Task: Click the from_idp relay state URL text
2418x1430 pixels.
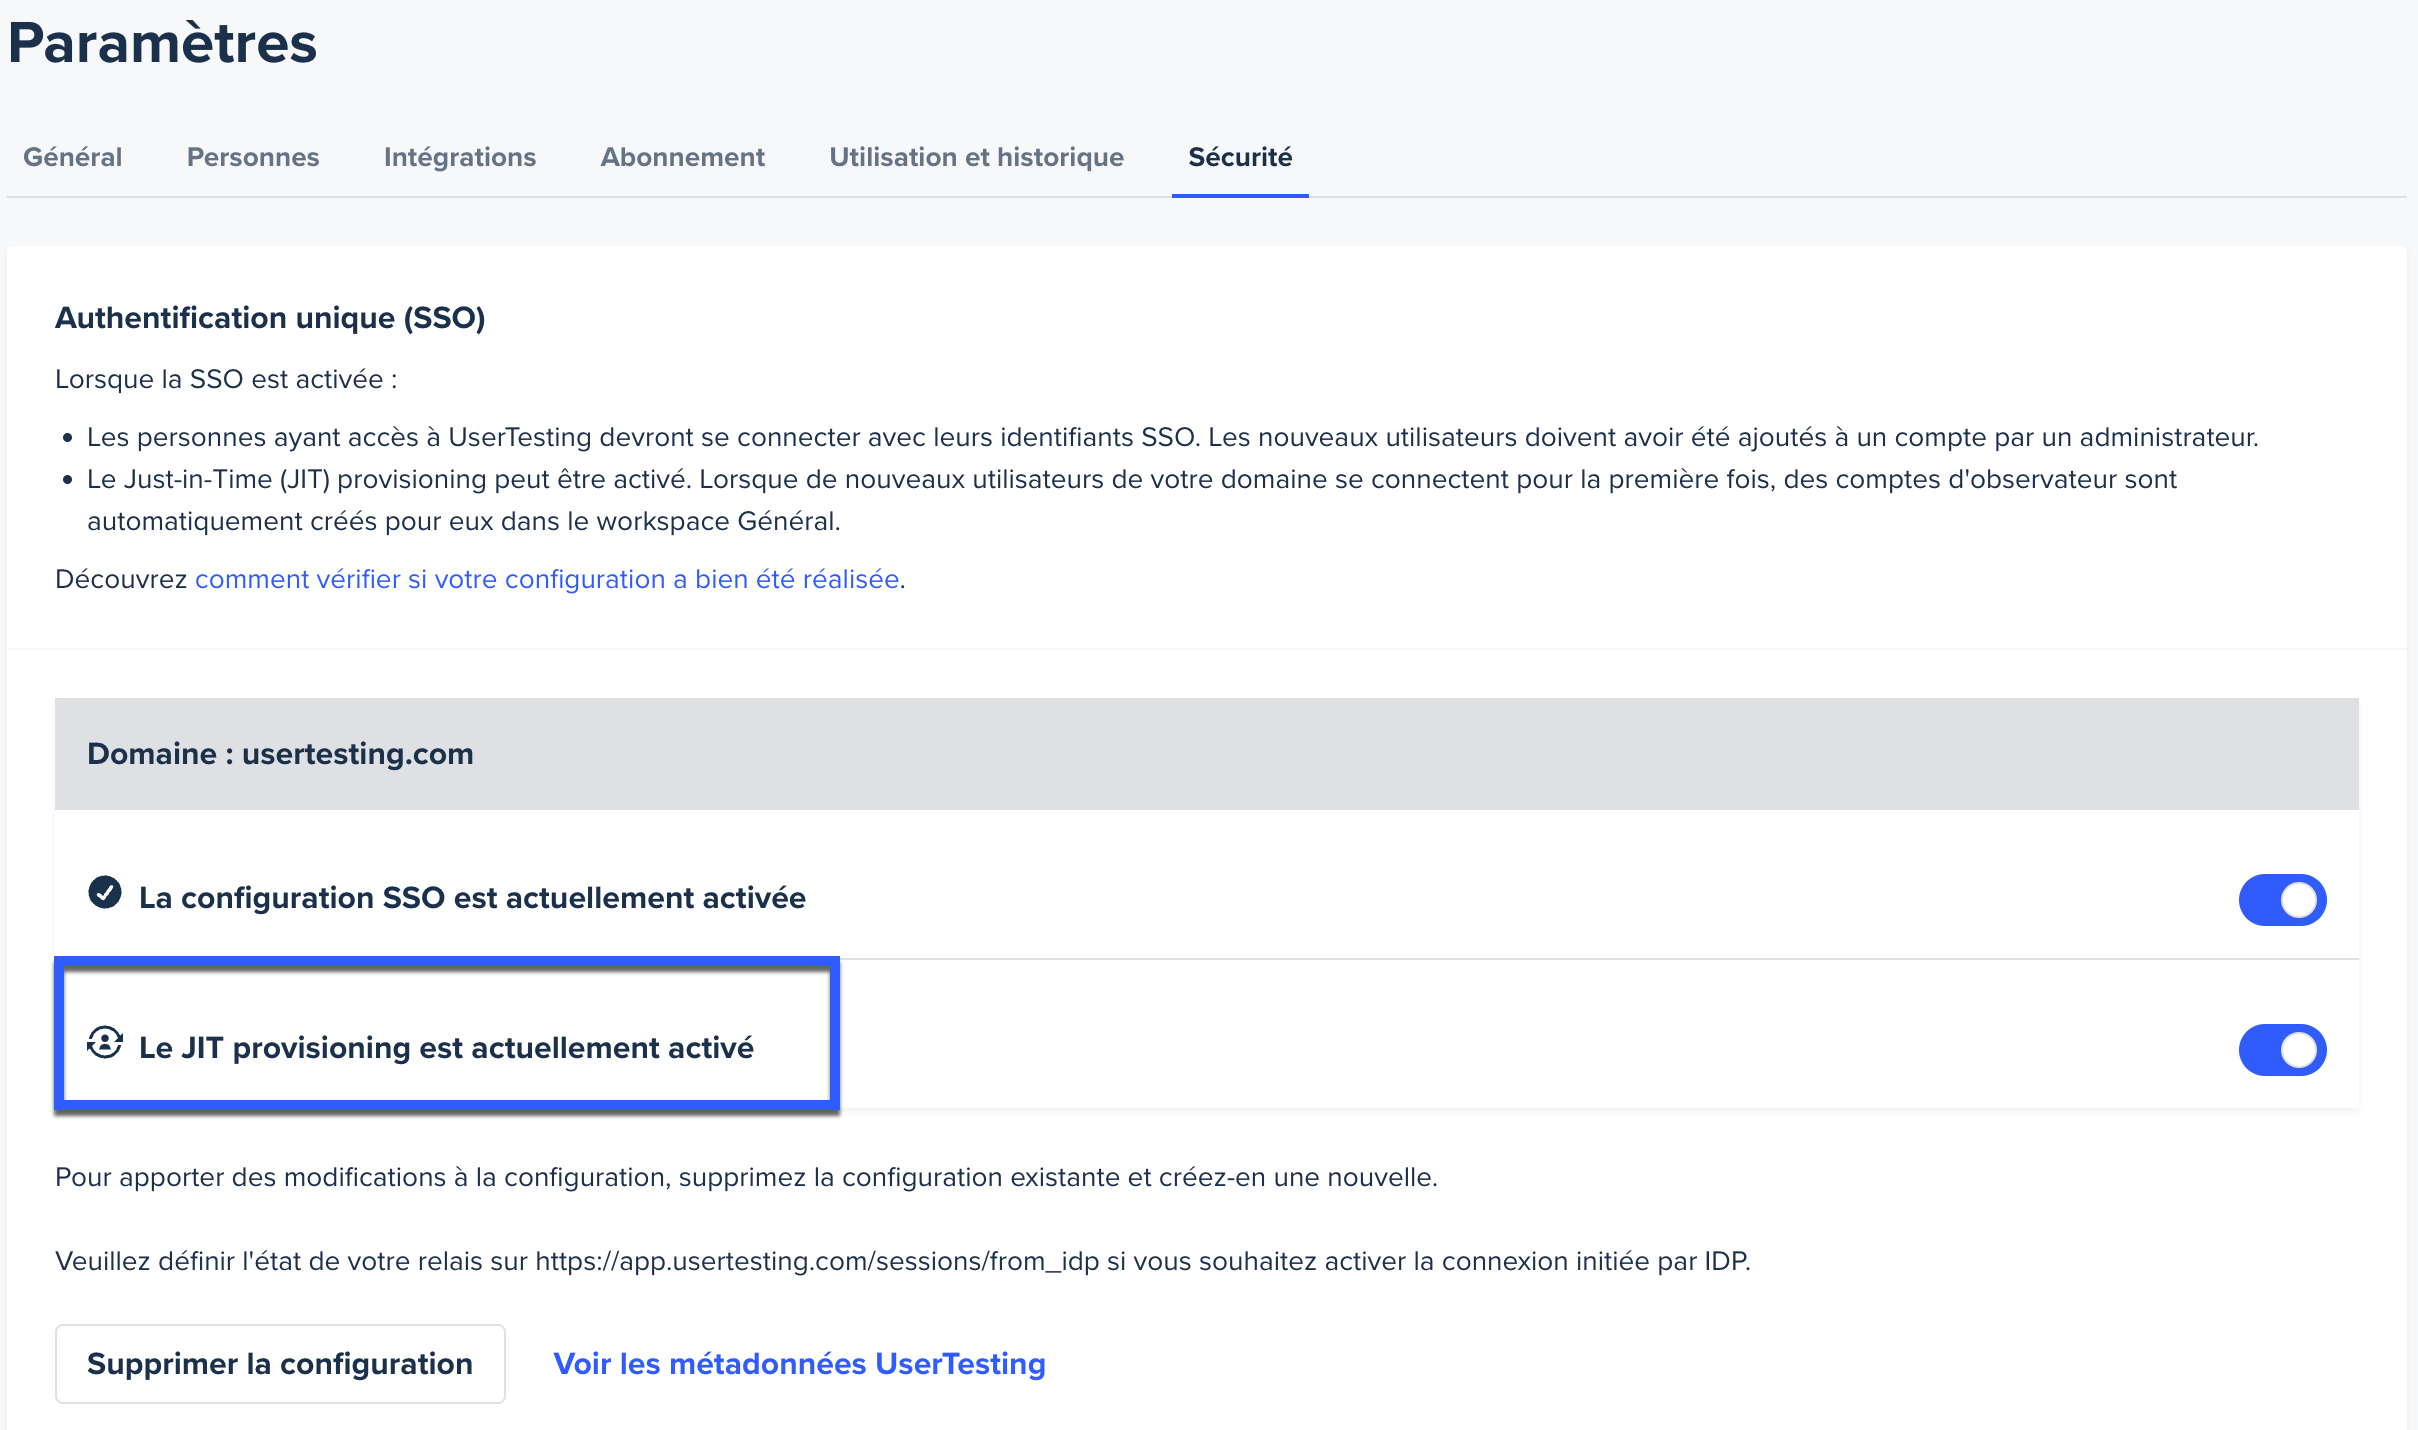Action: coord(816,1261)
